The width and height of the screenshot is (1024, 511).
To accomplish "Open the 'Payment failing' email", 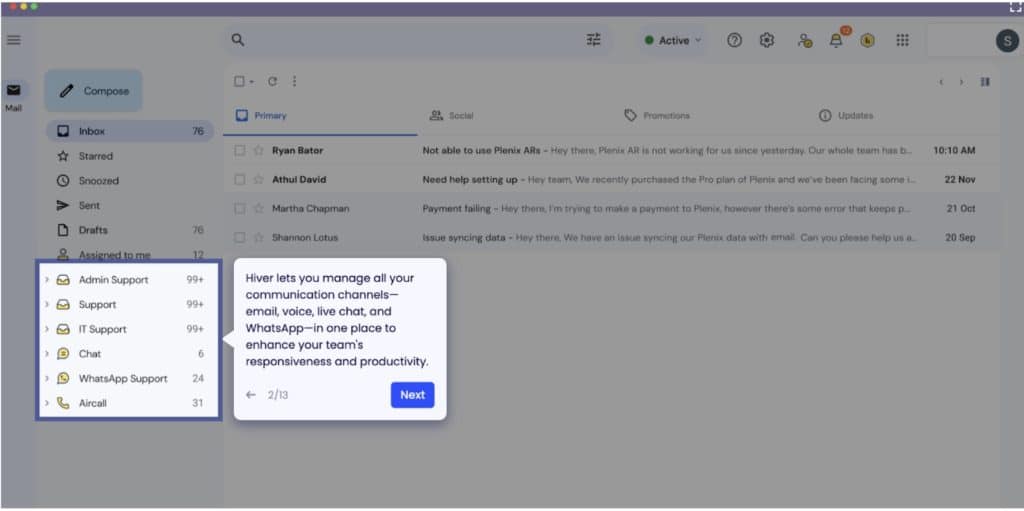I will [611, 208].
